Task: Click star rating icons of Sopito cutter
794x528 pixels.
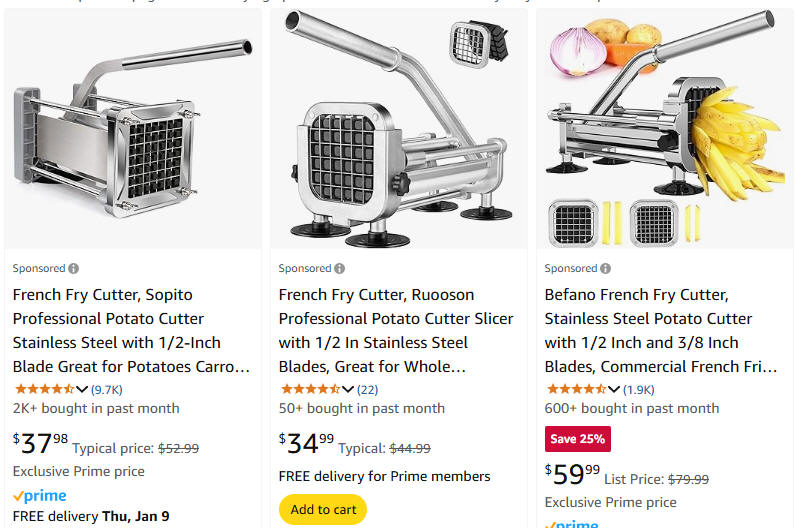Action: click(45, 389)
